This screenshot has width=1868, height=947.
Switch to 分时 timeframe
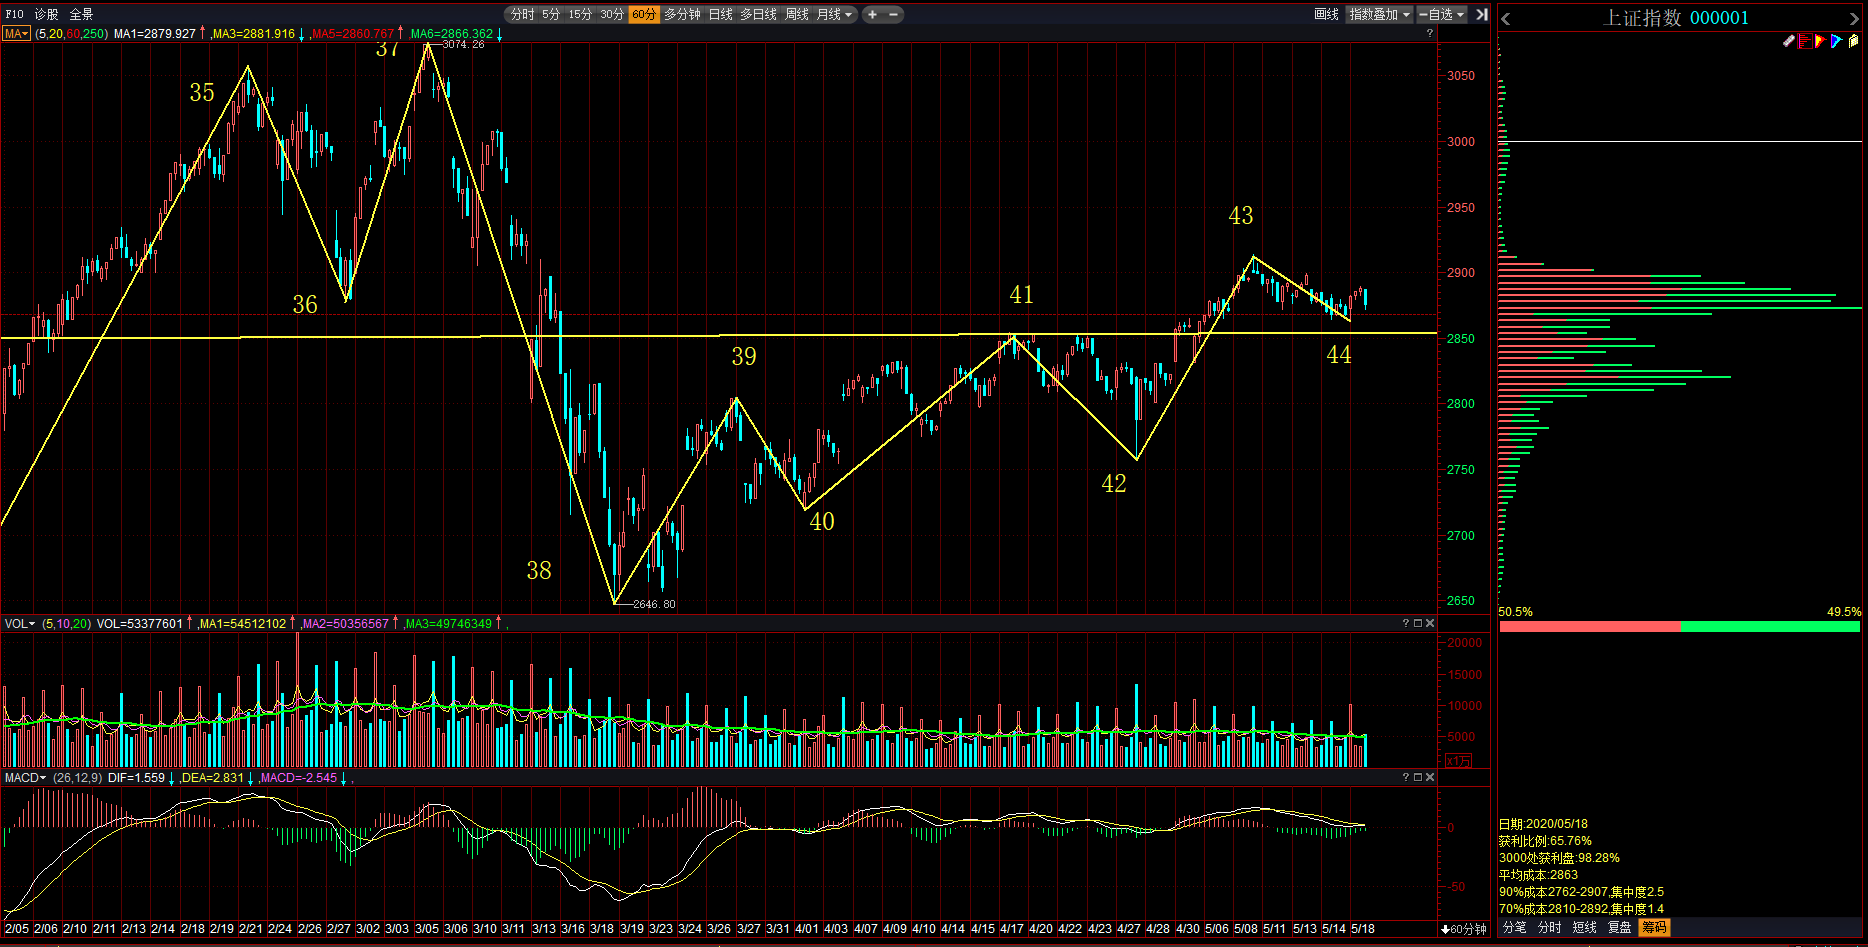tap(522, 14)
